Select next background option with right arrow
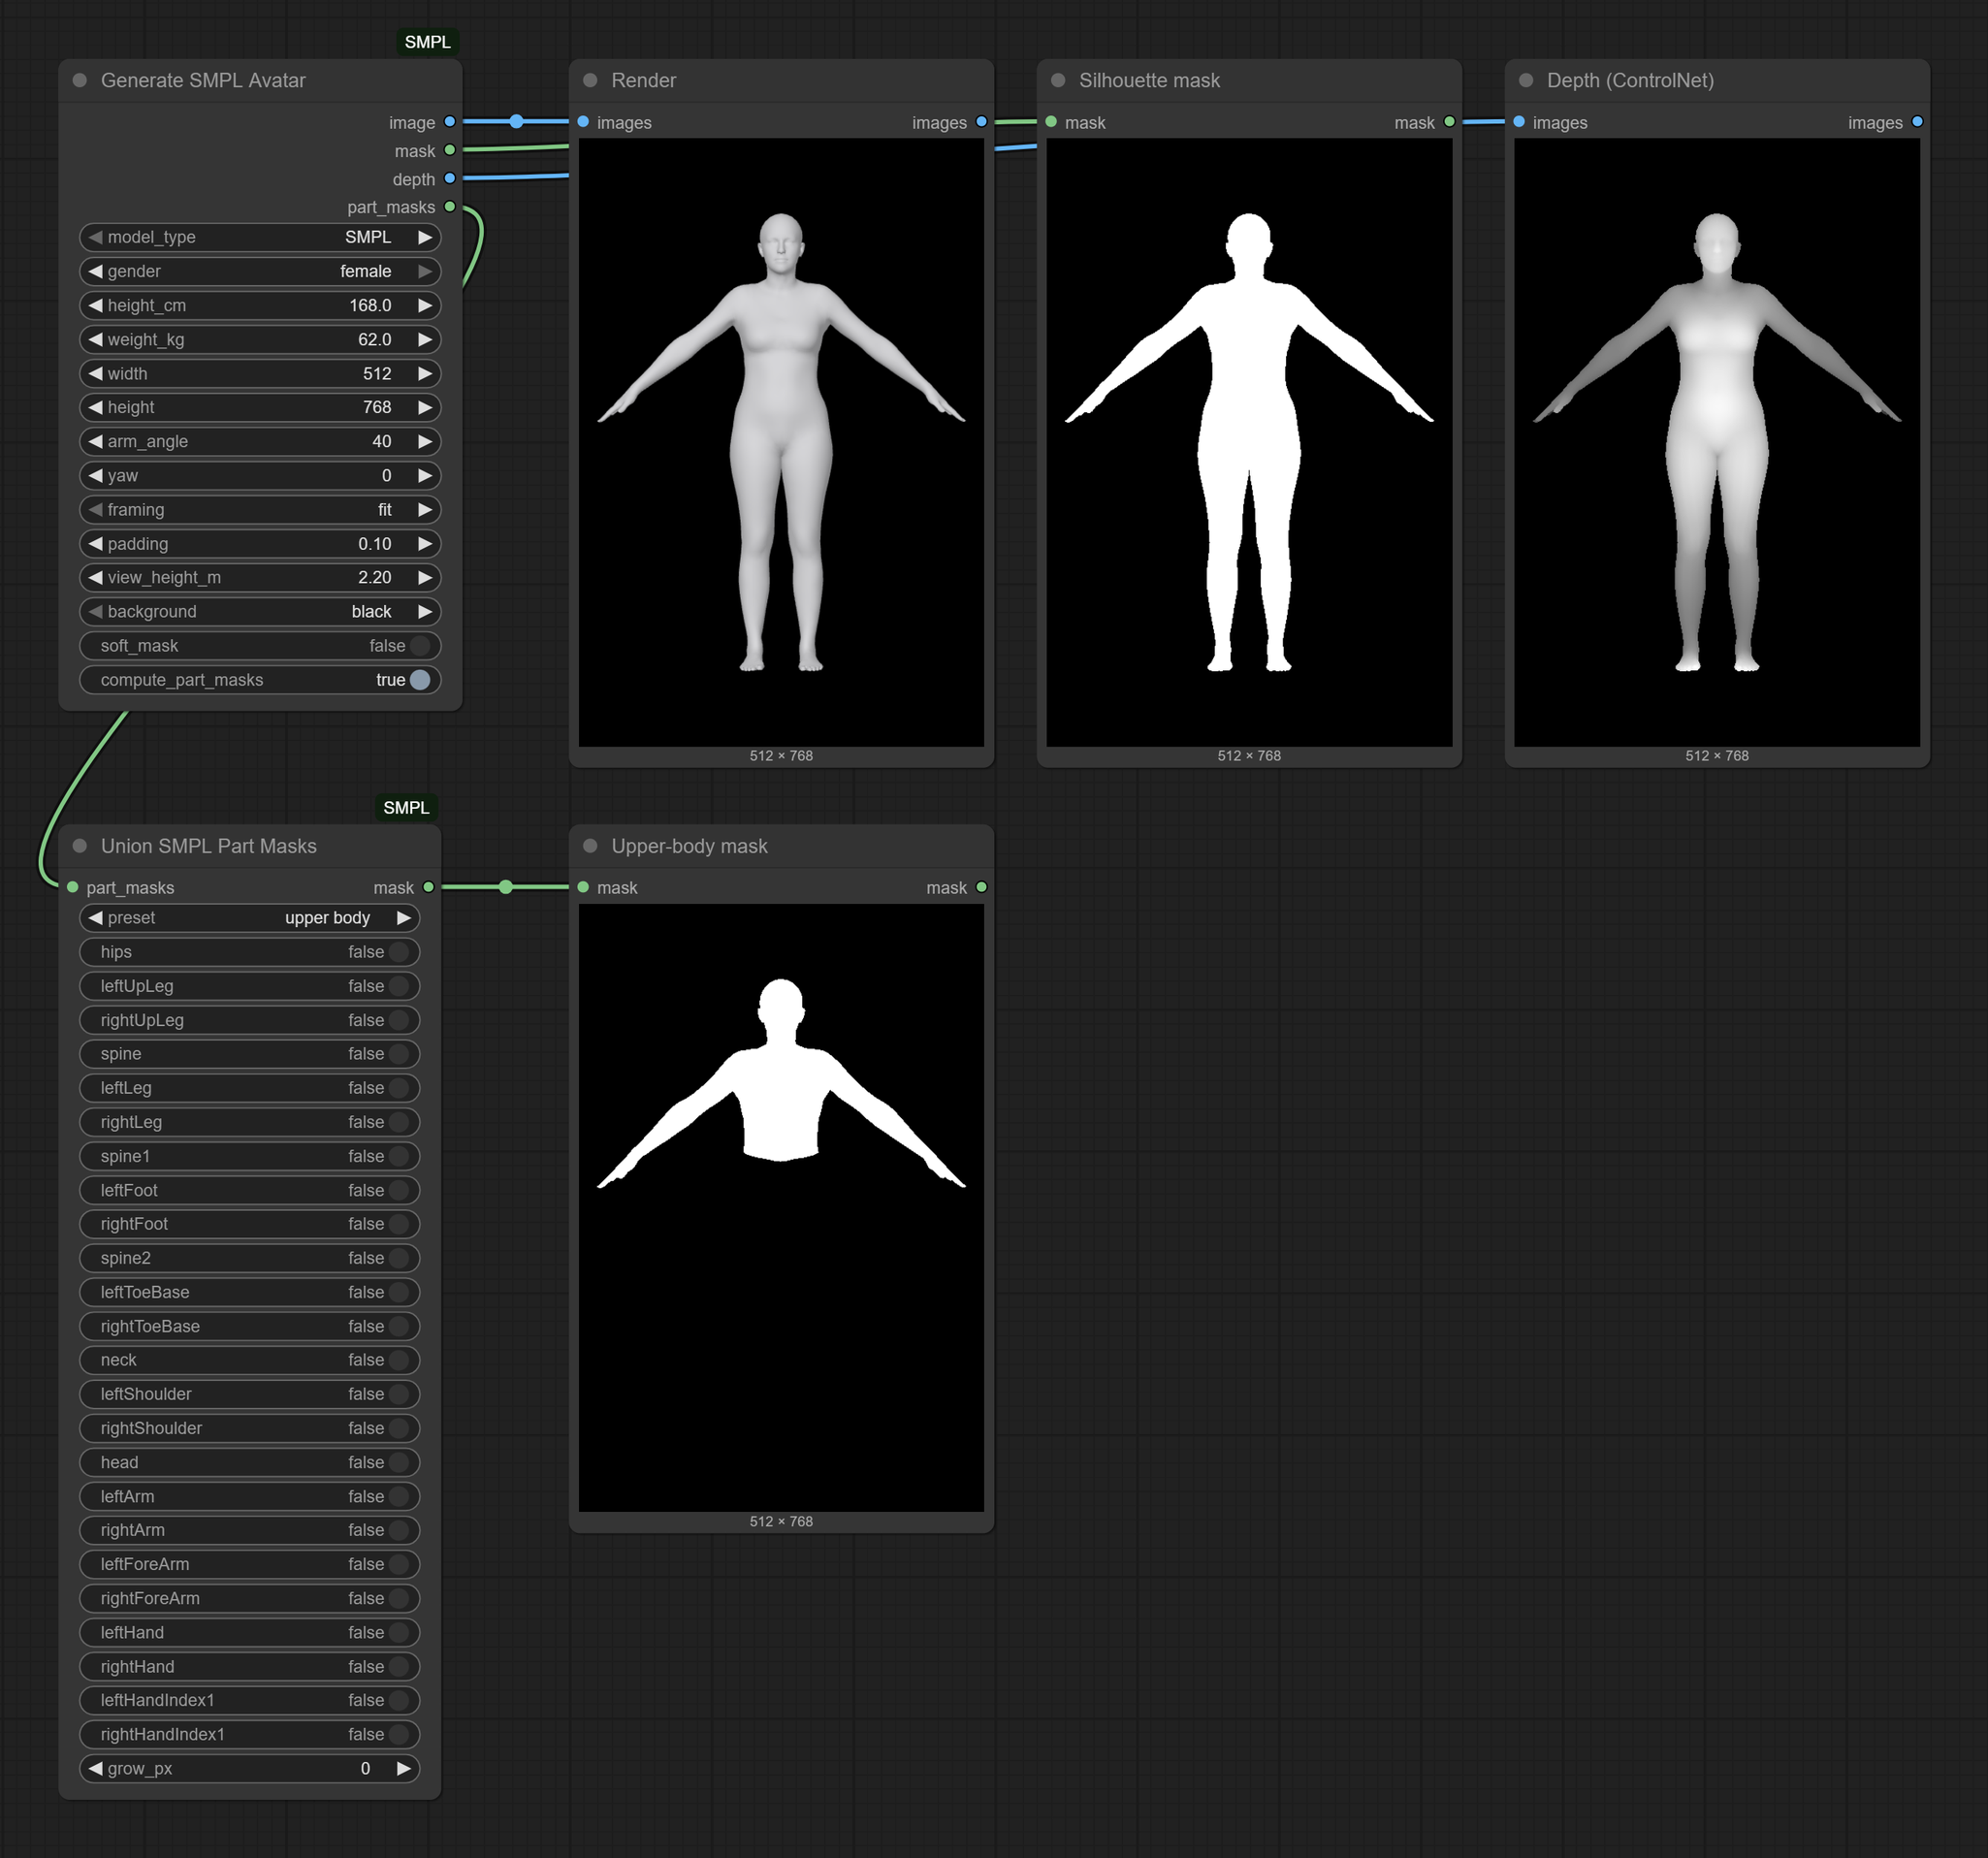The width and height of the screenshot is (1988, 1858). tap(425, 612)
